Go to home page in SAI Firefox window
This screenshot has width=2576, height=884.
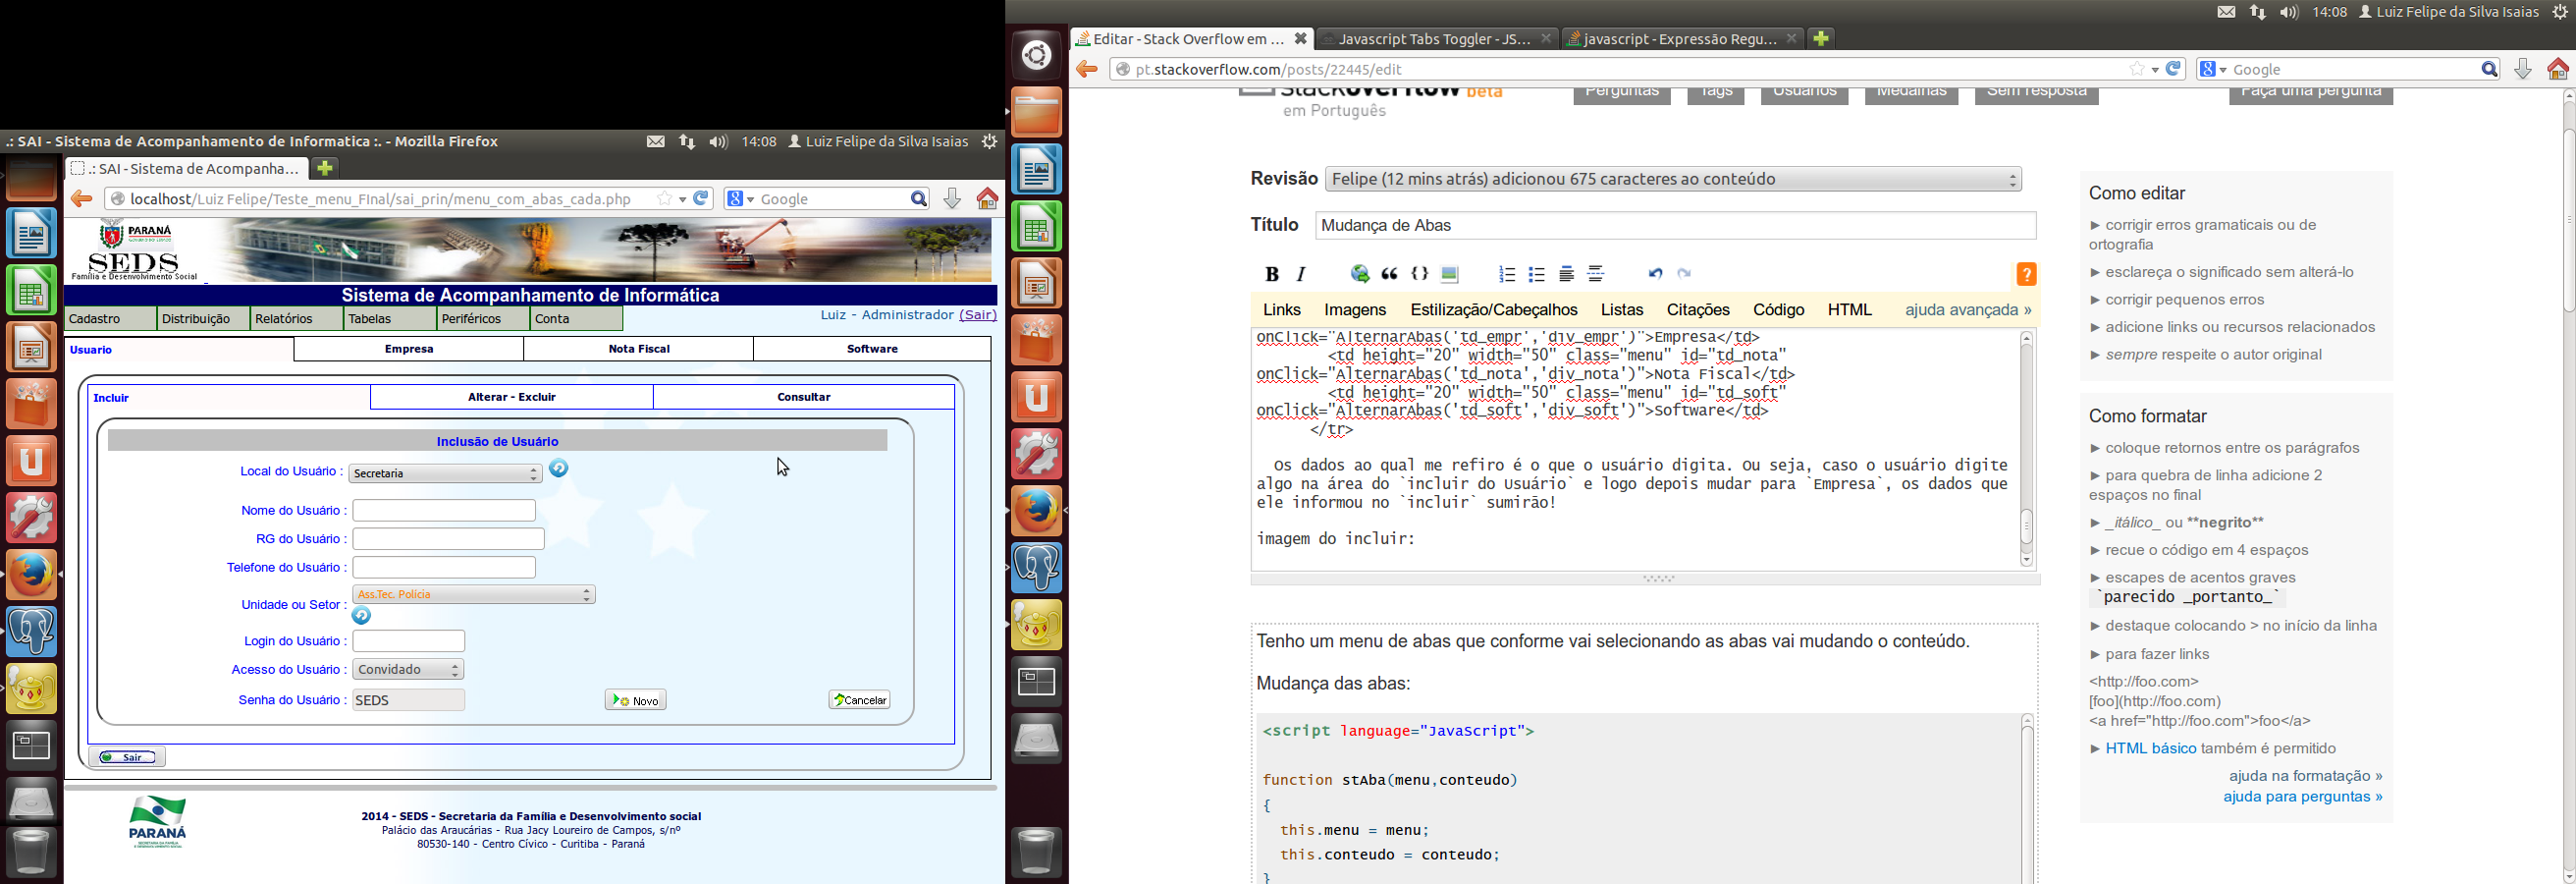[x=988, y=199]
